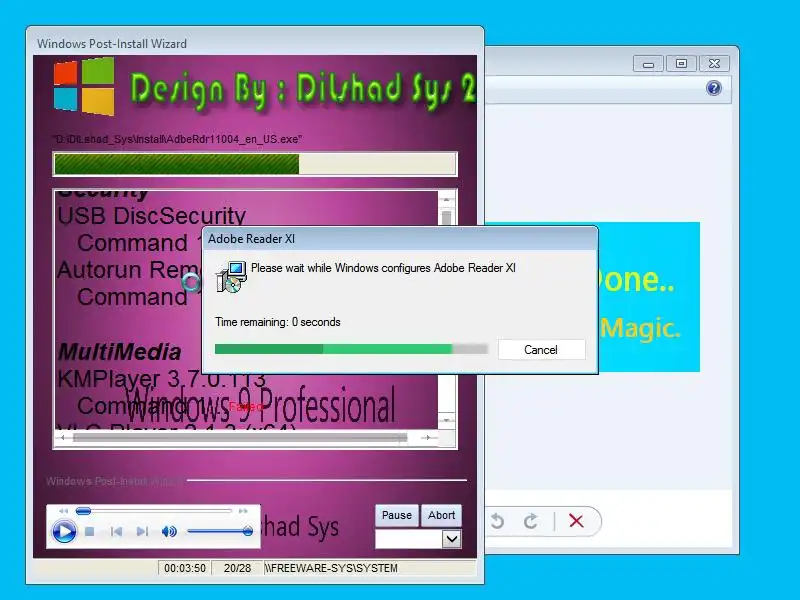
Task: Mute the media player volume icon
Action: click(169, 532)
